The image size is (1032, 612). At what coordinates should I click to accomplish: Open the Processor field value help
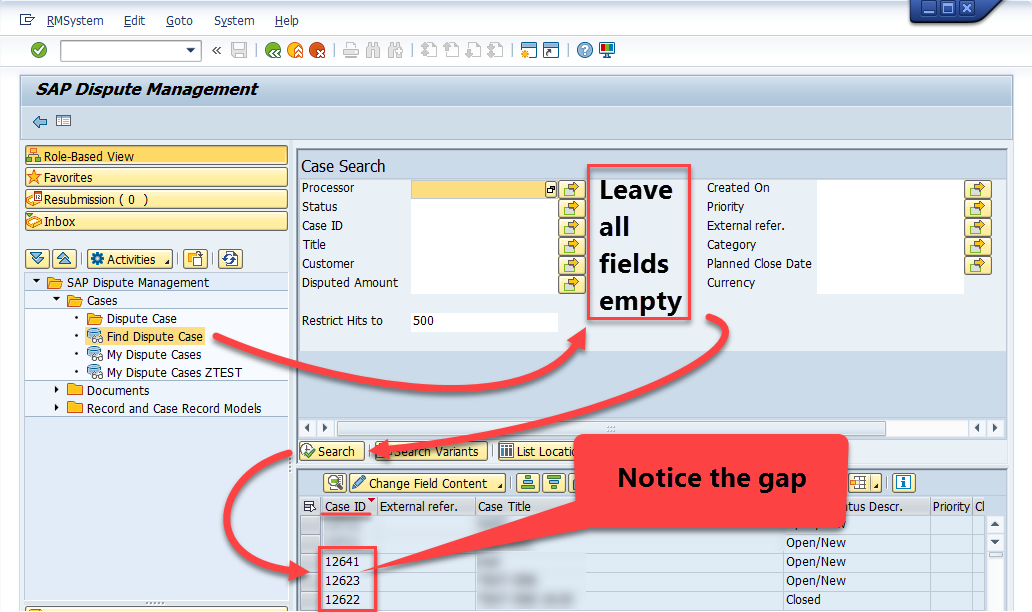pyautogui.click(x=551, y=190)
